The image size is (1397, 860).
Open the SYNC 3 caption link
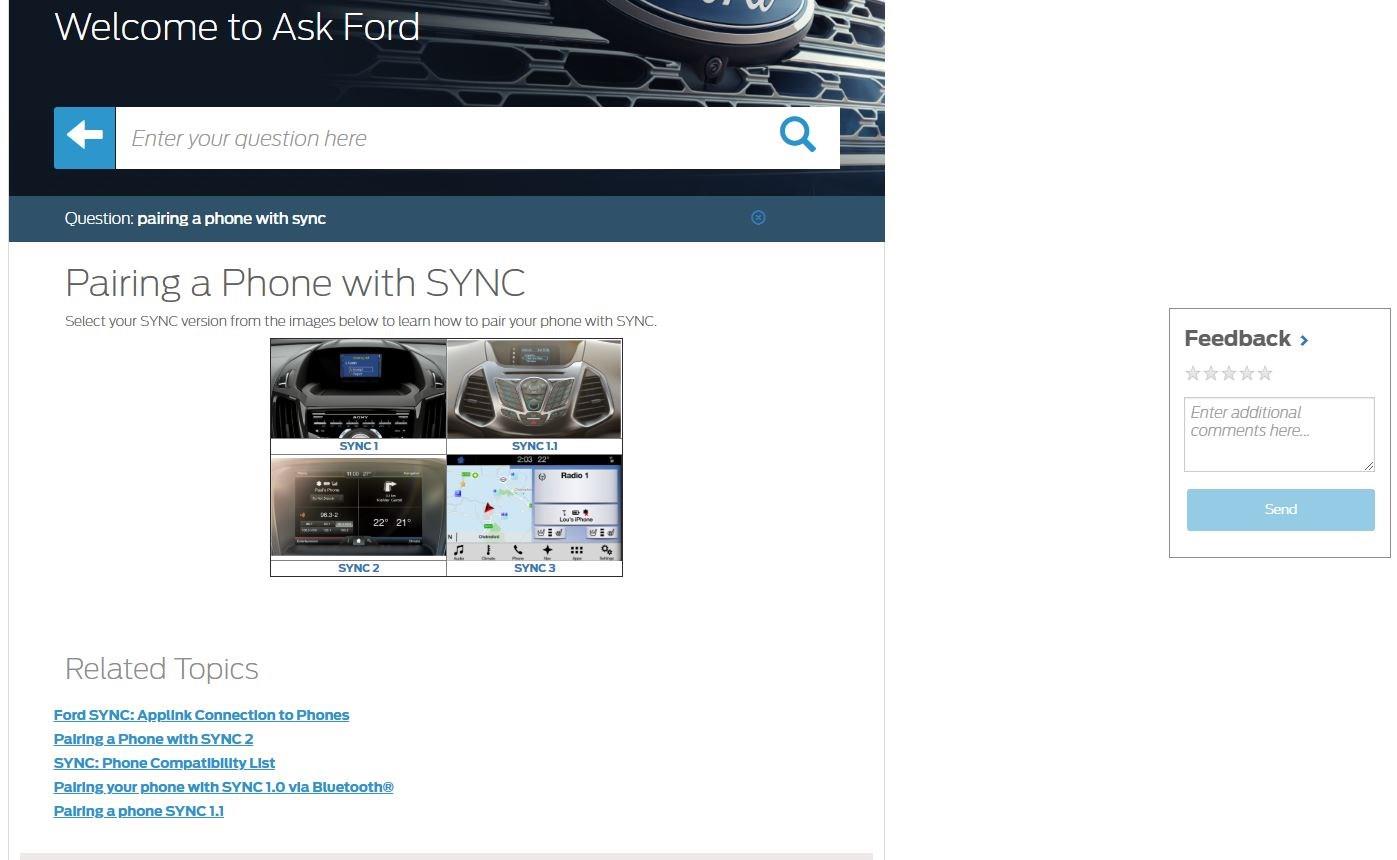(x=535, y=568)
